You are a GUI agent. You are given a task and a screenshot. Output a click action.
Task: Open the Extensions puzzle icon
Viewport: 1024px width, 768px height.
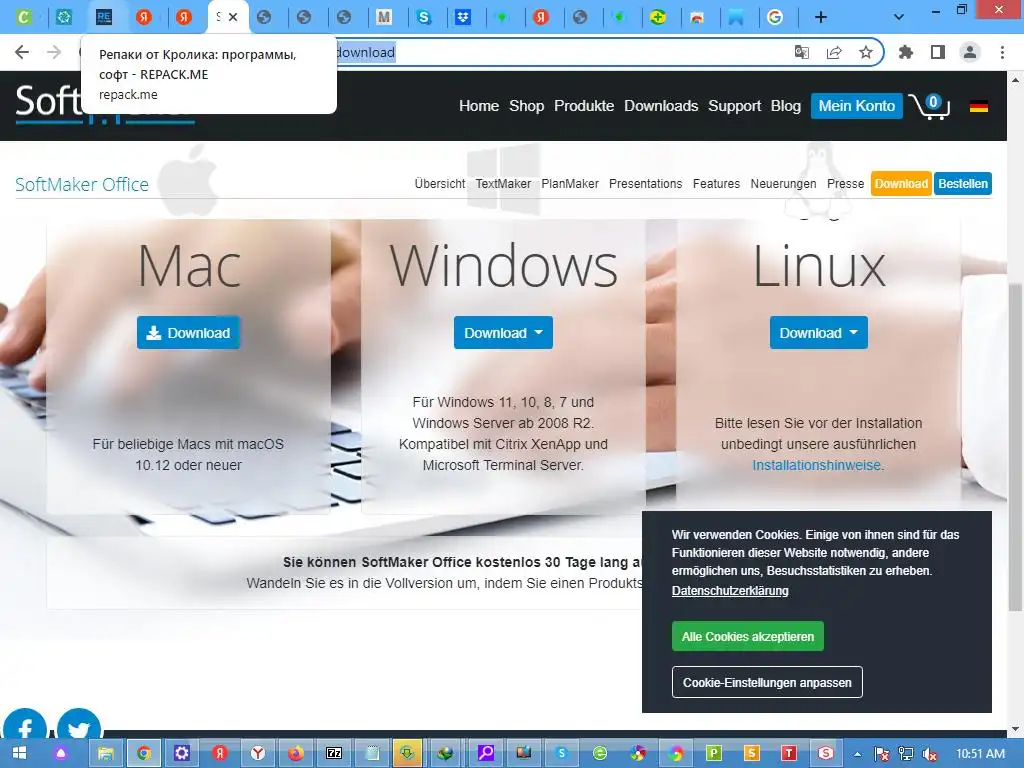(x=905, y=52)
